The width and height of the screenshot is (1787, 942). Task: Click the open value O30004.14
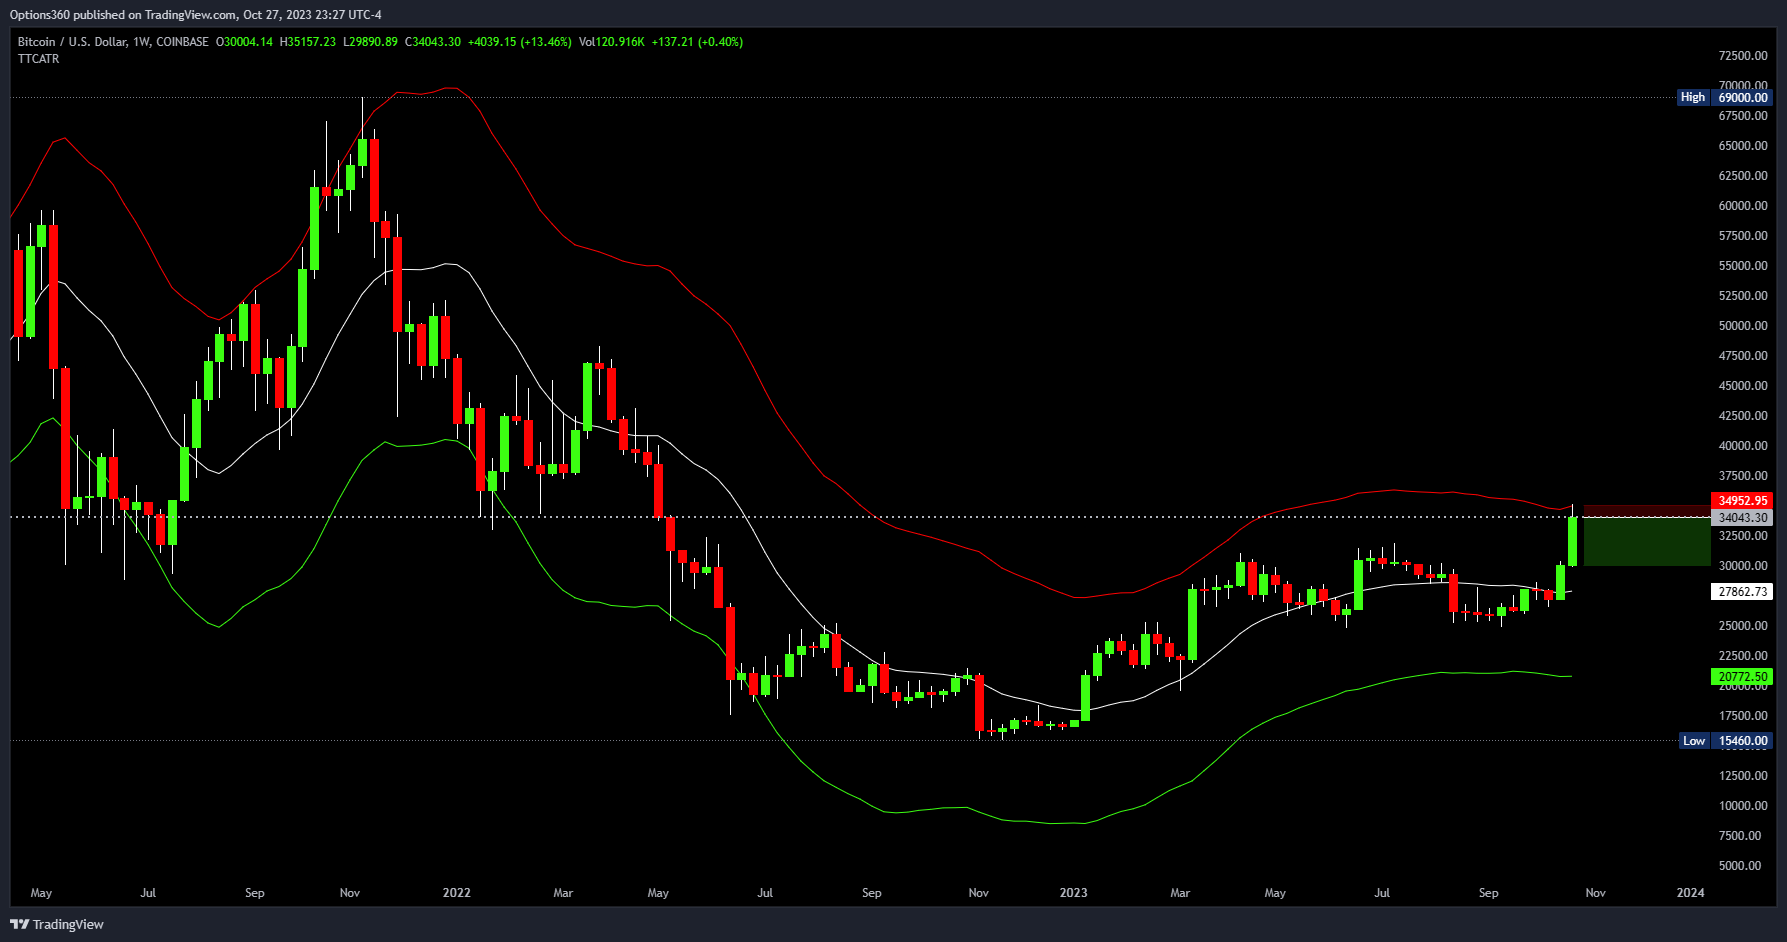[244, 42]
